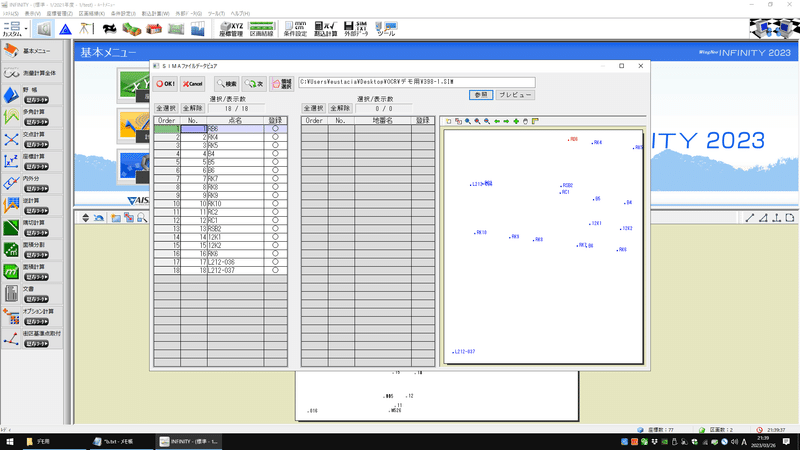Open the ヘルプ(H) menu
The height and width of the screenshot is (450, 800).
click(x=240, y=14)
